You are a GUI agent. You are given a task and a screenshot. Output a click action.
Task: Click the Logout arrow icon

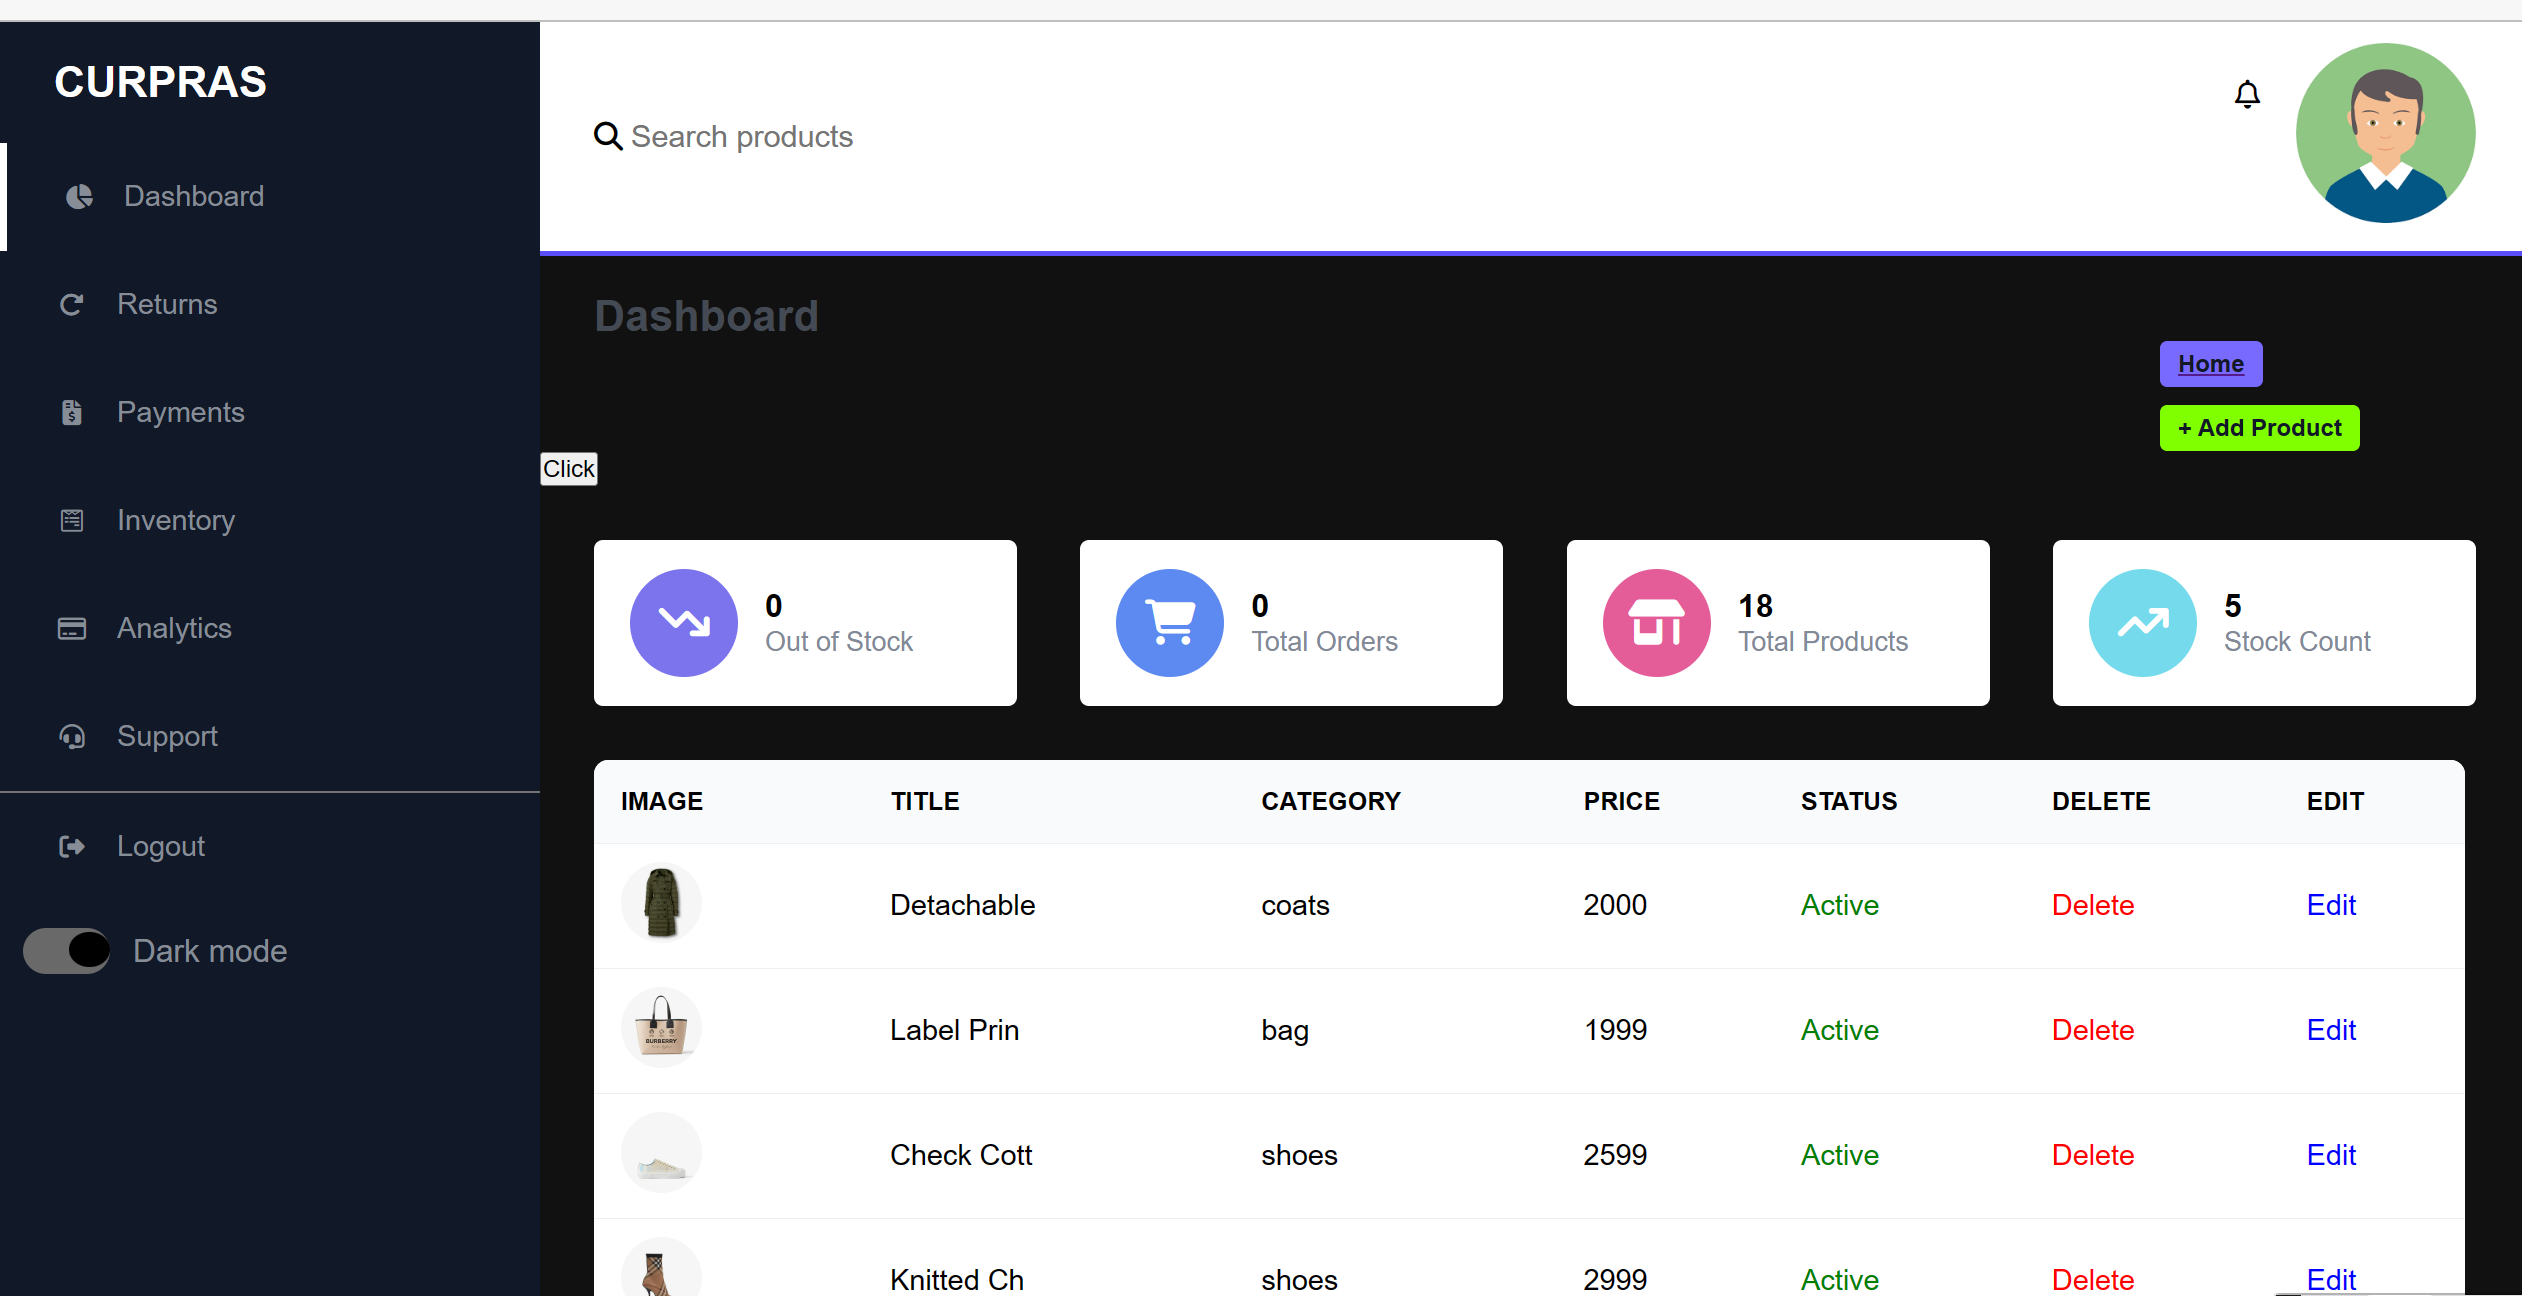pos(71,846)
